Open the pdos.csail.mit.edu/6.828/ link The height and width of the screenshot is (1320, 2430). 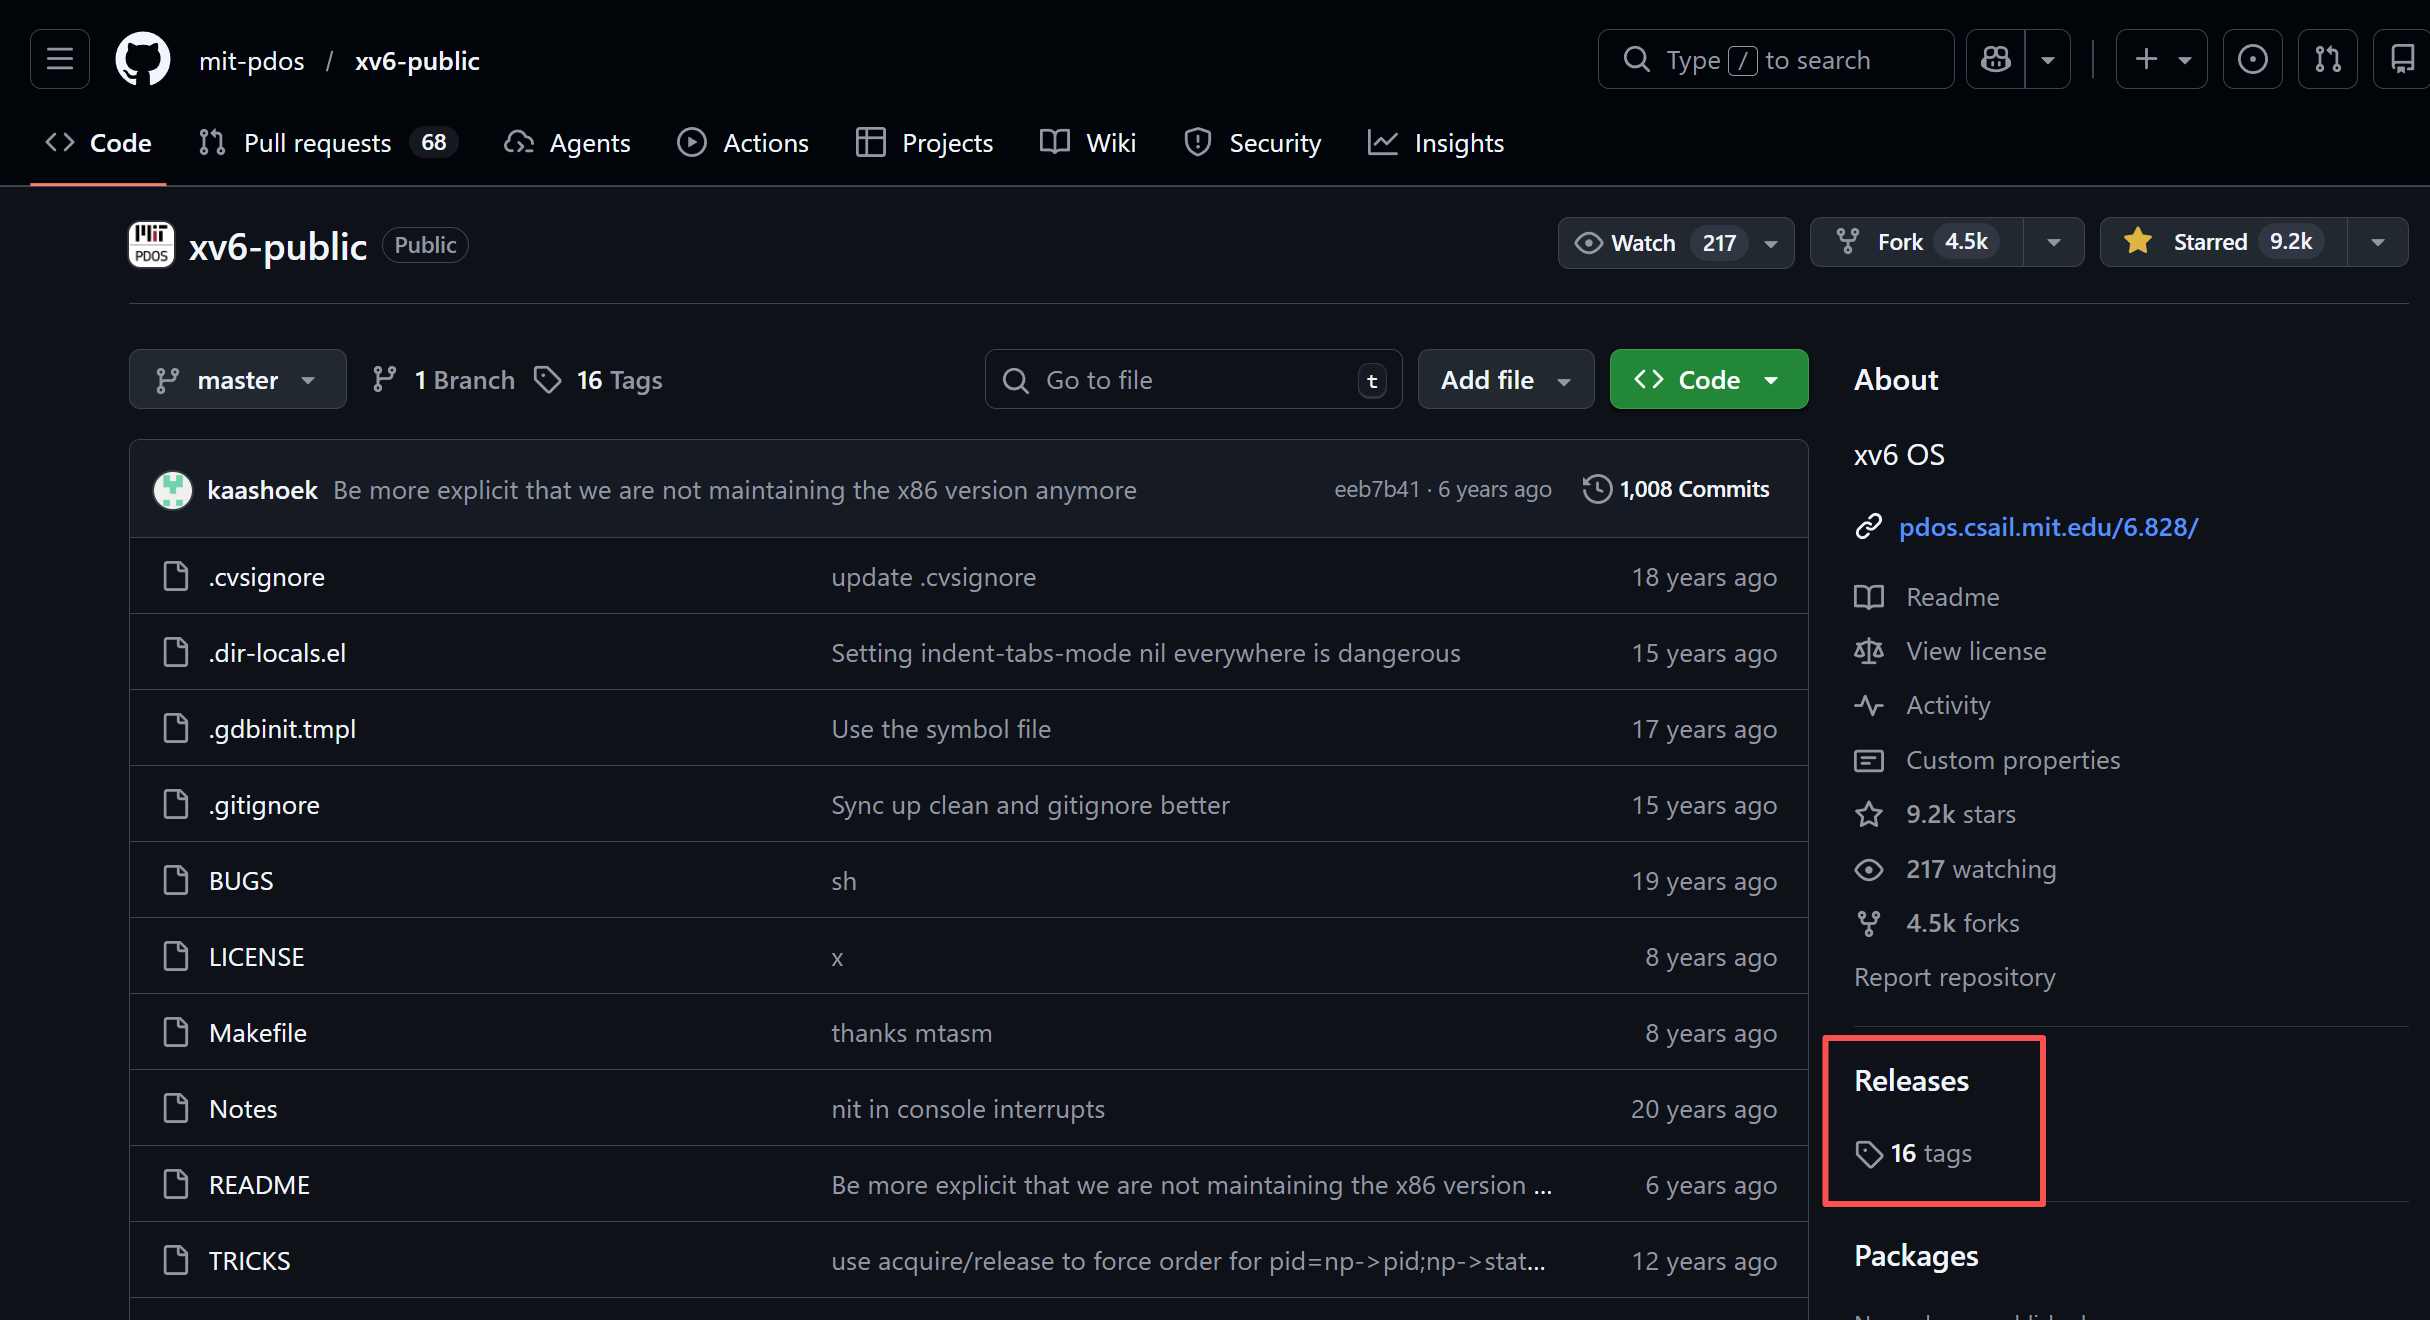2048,527
